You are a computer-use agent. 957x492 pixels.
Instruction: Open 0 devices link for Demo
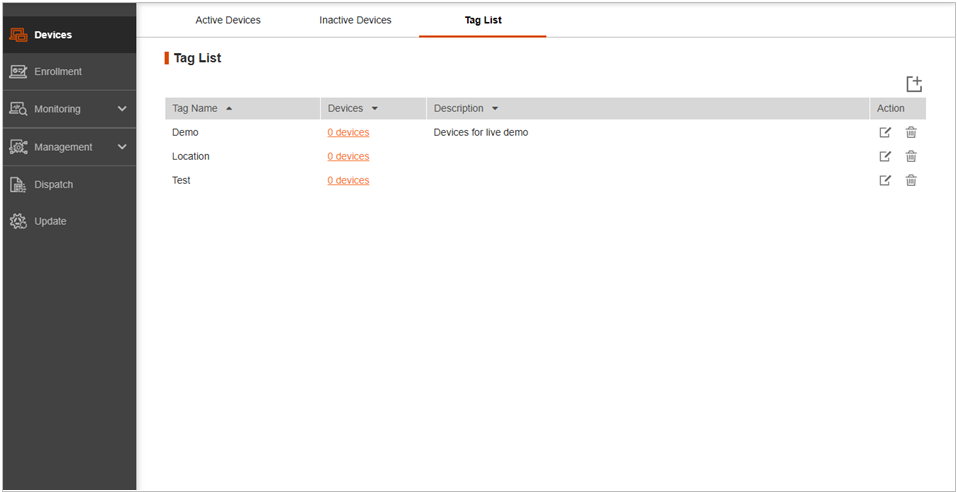tap(348, 132)
